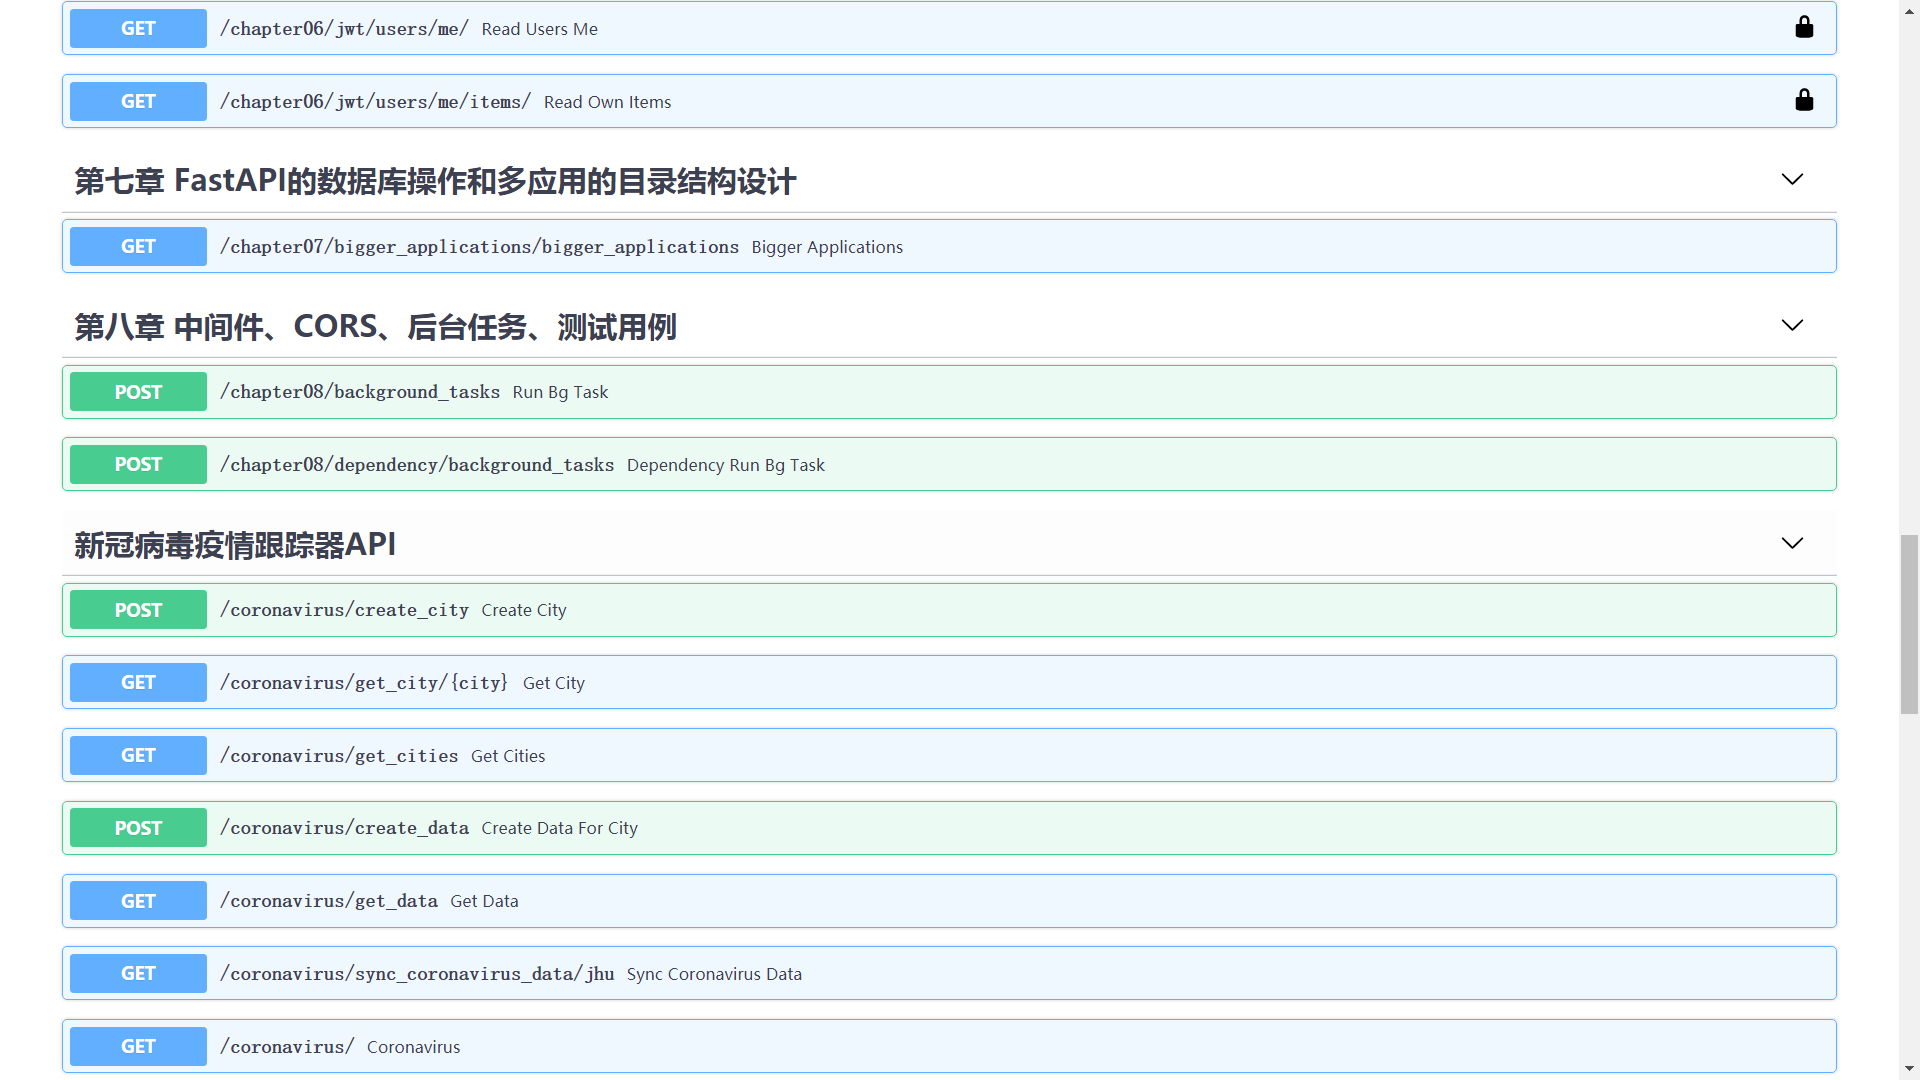Click the 第八章 中间件、CORS section heading
1920x1080 pixels.
(375, 327)
